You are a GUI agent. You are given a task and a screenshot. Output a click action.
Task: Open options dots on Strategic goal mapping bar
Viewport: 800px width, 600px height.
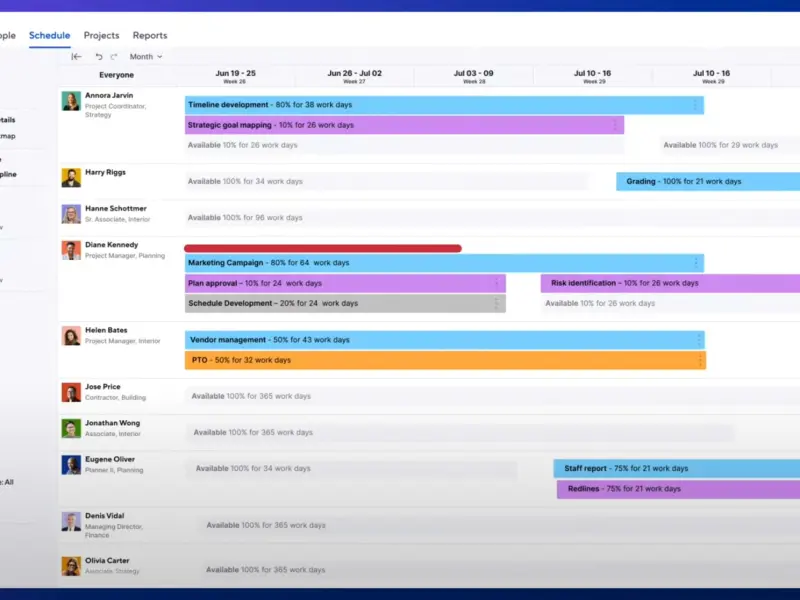coord(615,125)
